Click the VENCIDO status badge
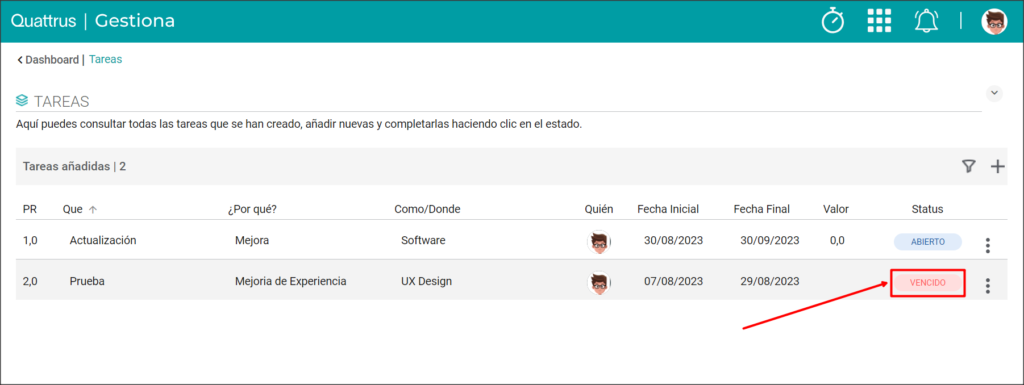Image resolution: width=1024 pixels, height=385 pixels. [x=927, y=283]
